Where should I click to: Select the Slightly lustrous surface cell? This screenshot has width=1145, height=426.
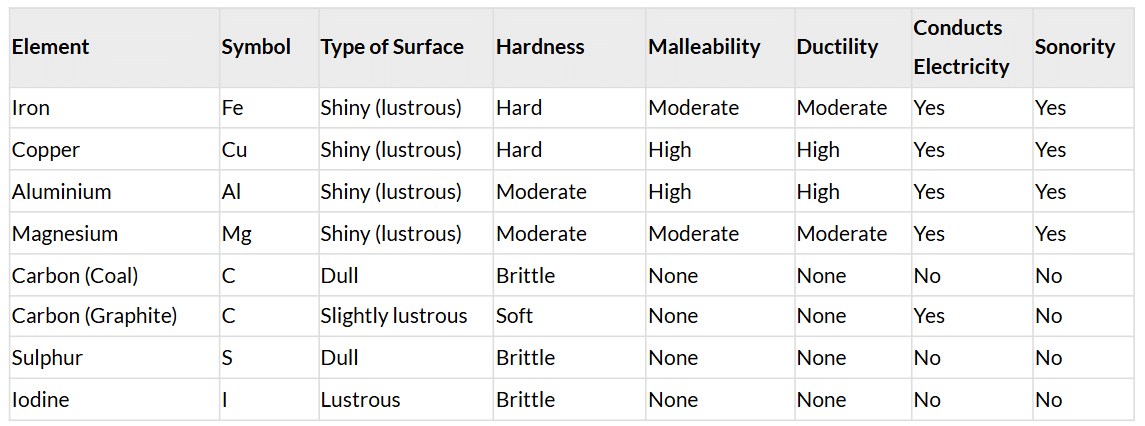pos(394,316)
